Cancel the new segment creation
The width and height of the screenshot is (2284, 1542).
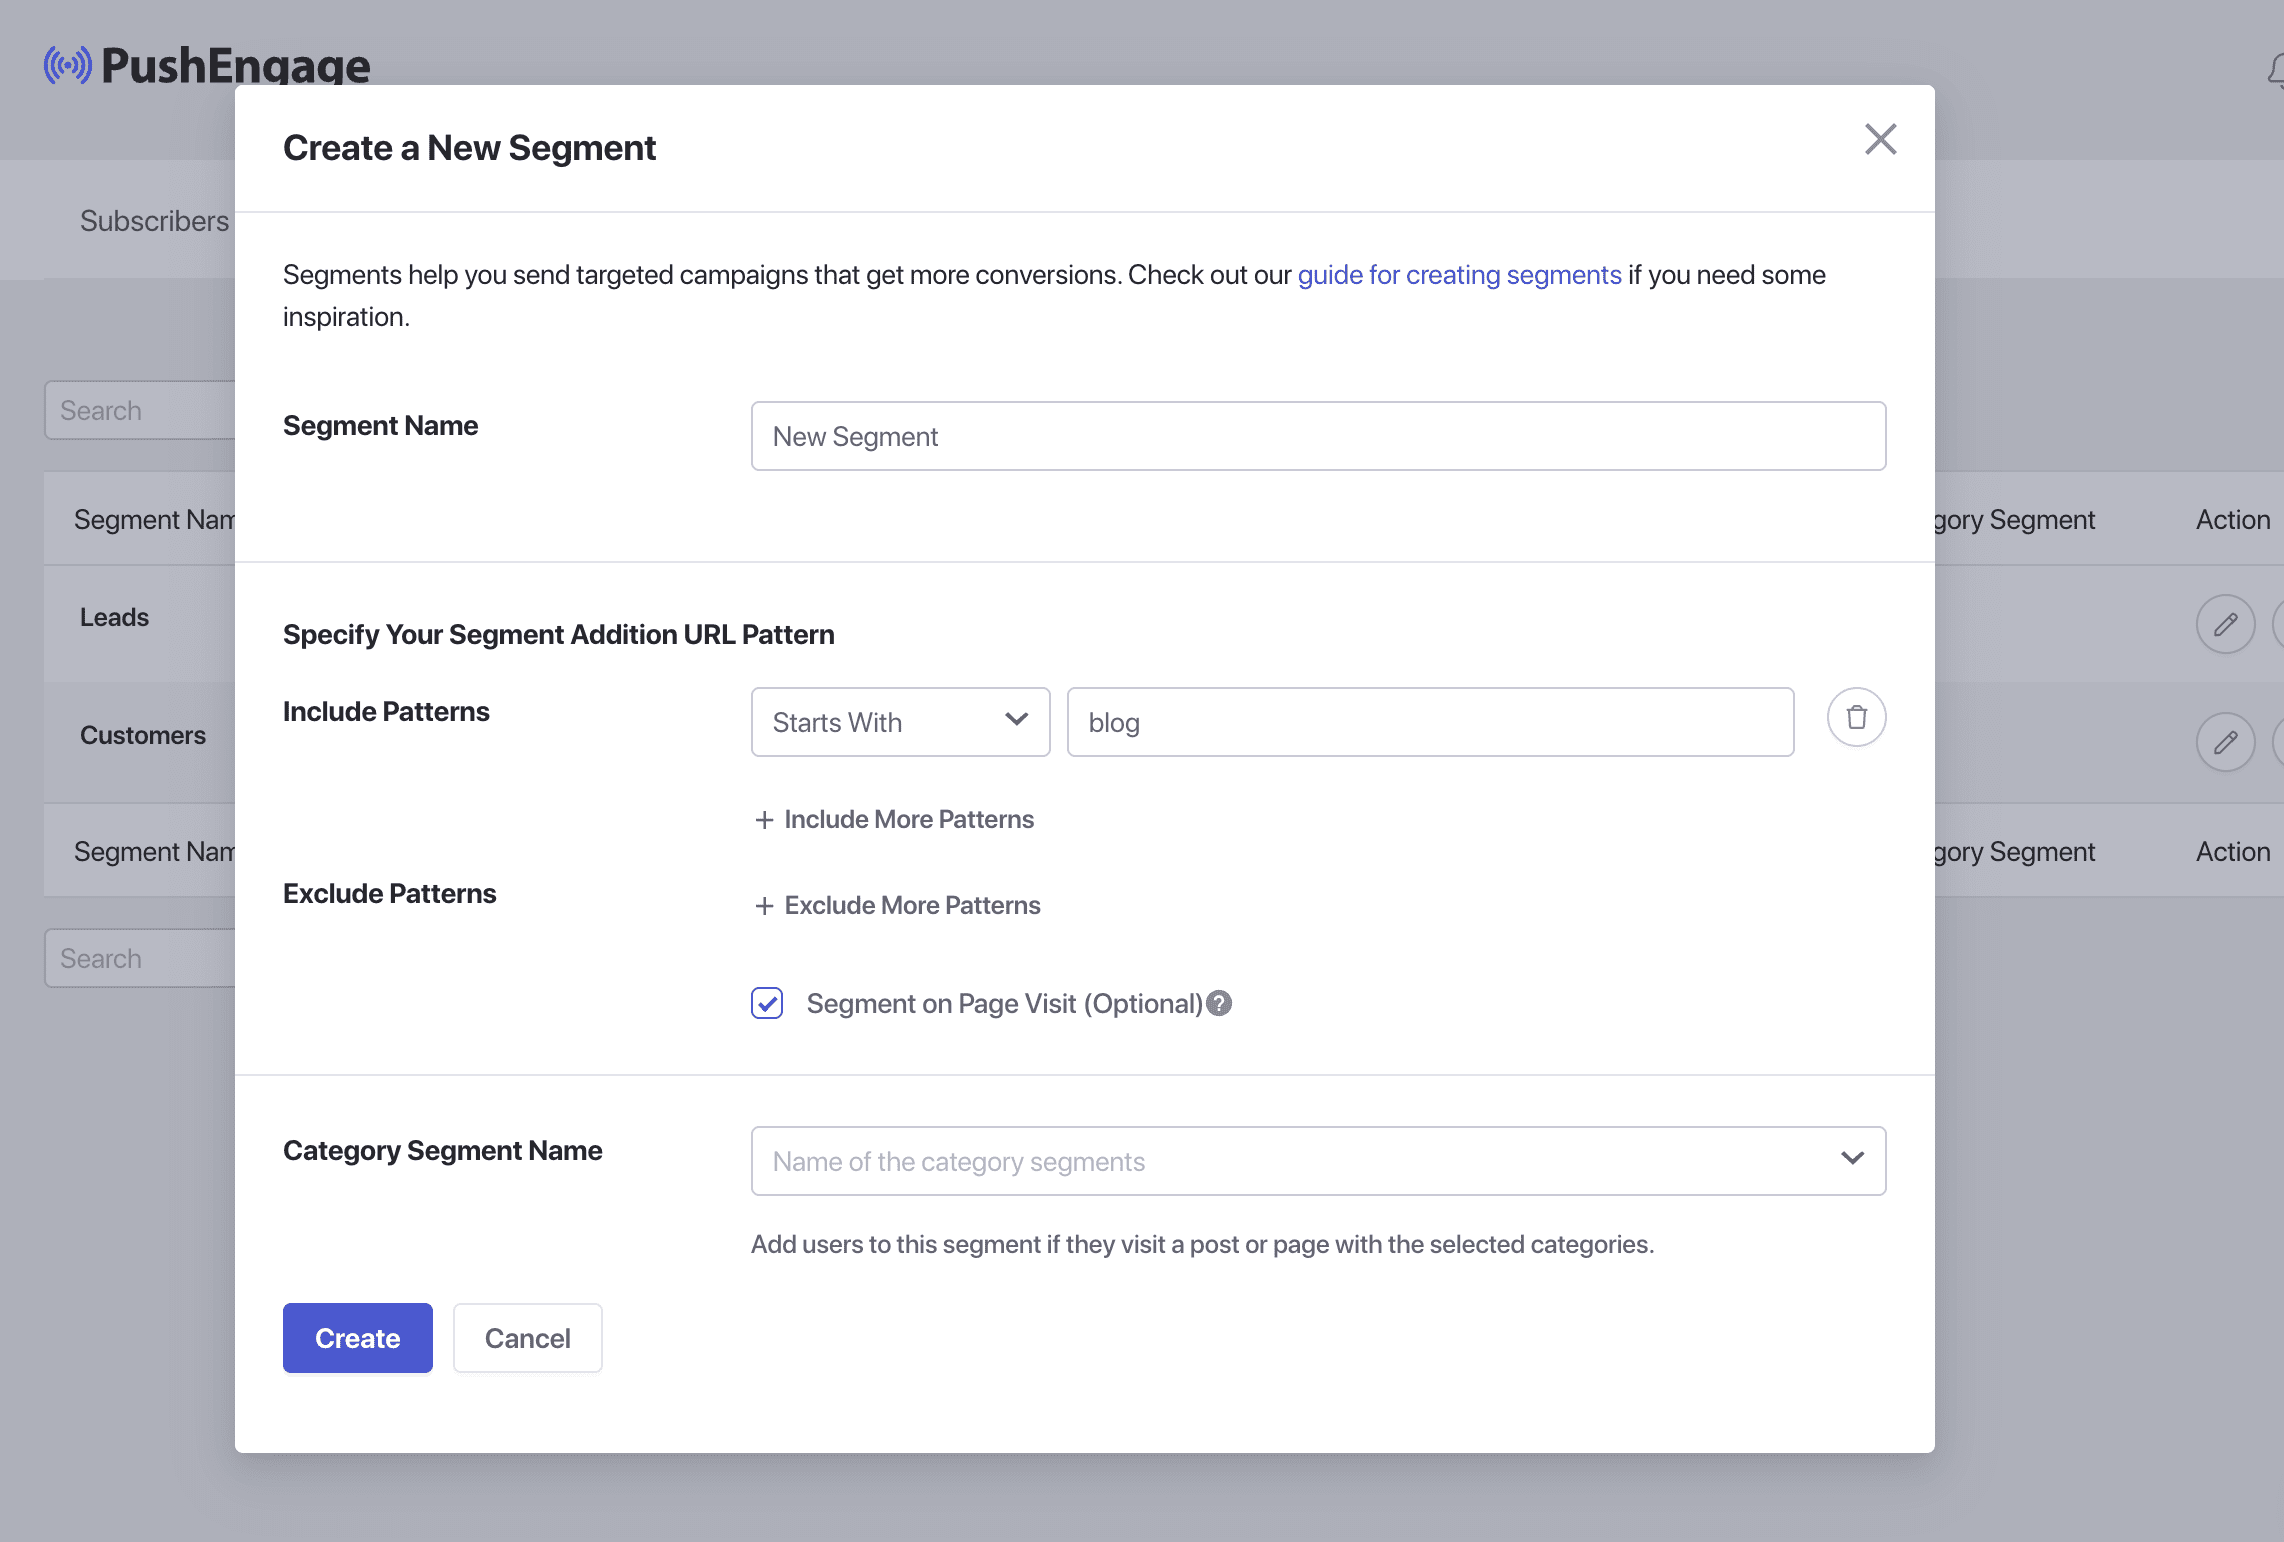click(x=527, y=1338)
